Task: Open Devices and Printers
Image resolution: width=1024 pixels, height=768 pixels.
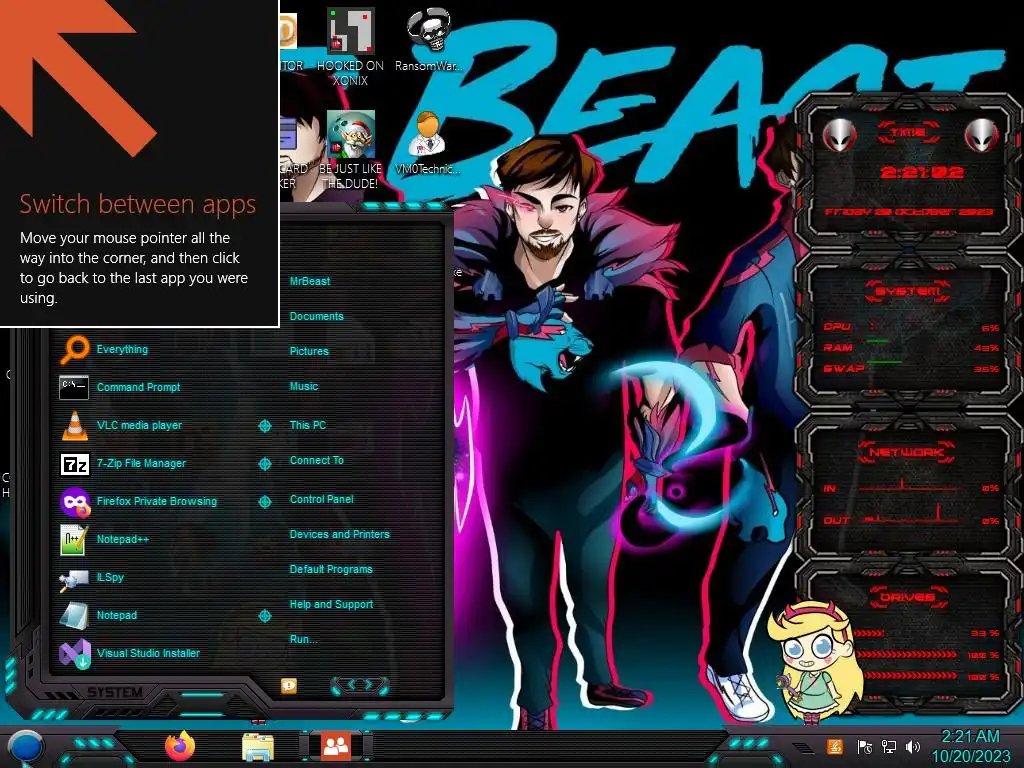Action: [339, 534]
